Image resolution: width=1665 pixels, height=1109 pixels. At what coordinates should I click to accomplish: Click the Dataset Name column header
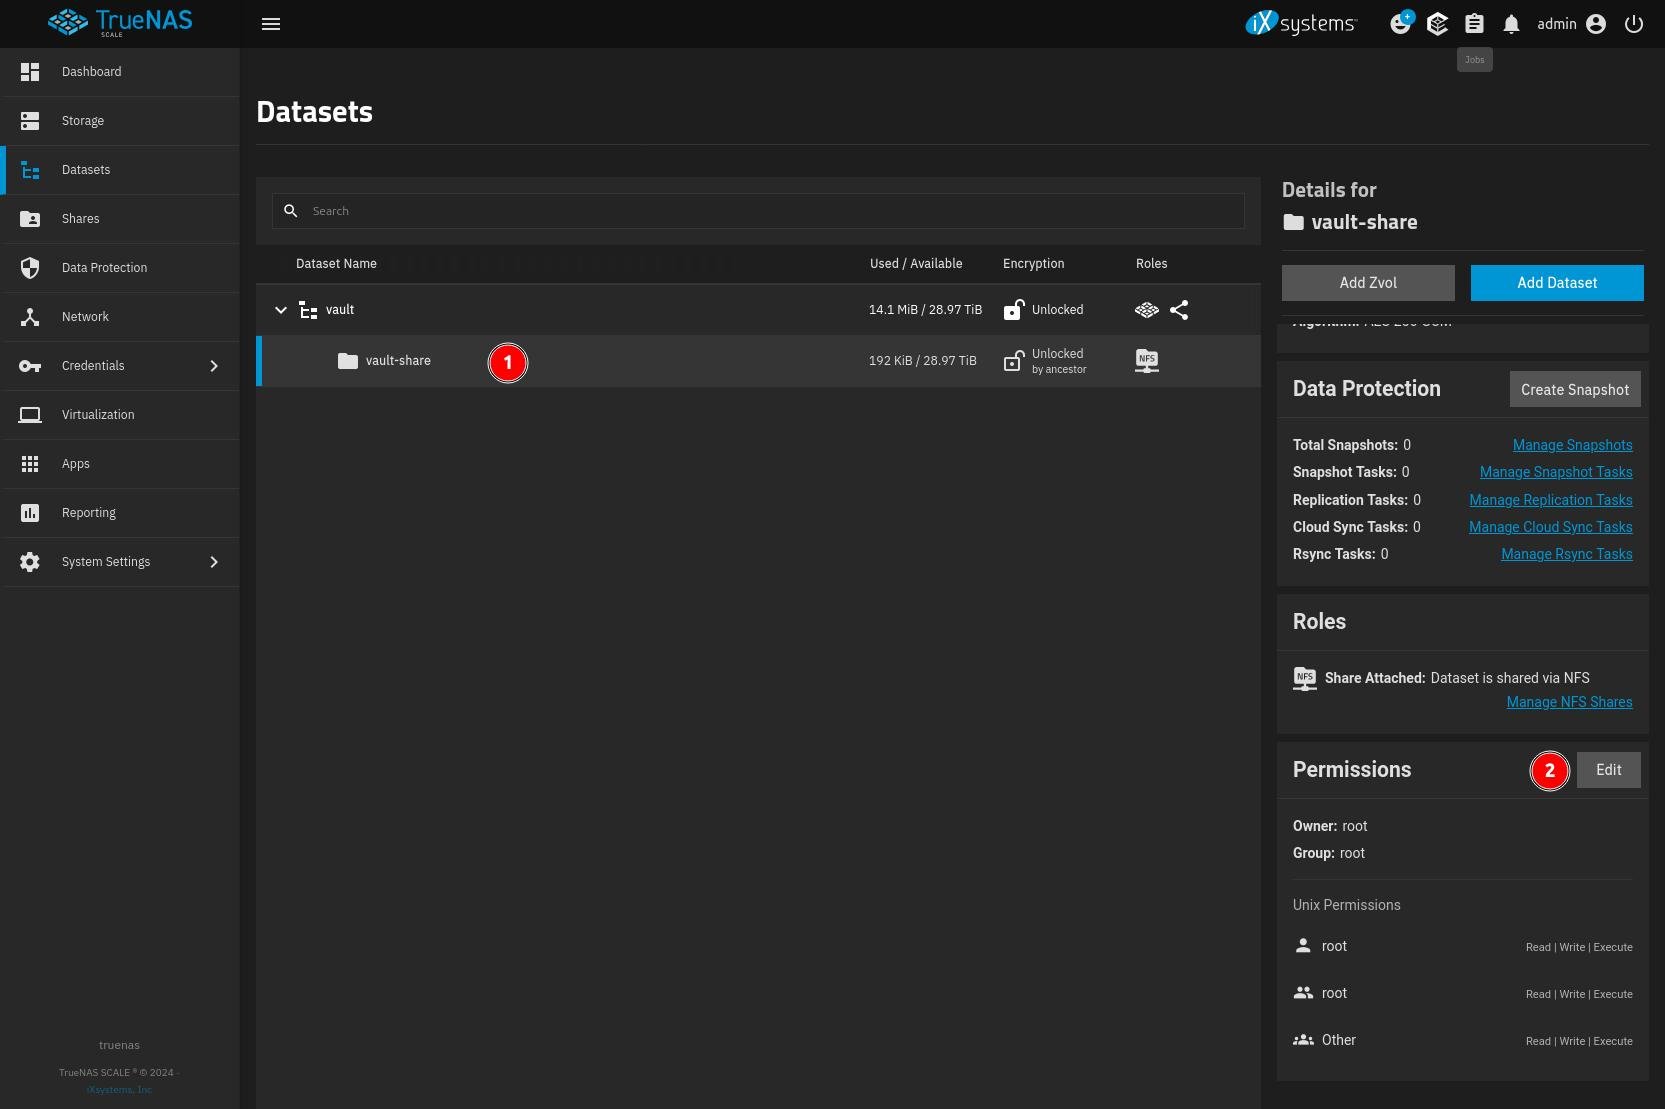[x=336, y=264]
